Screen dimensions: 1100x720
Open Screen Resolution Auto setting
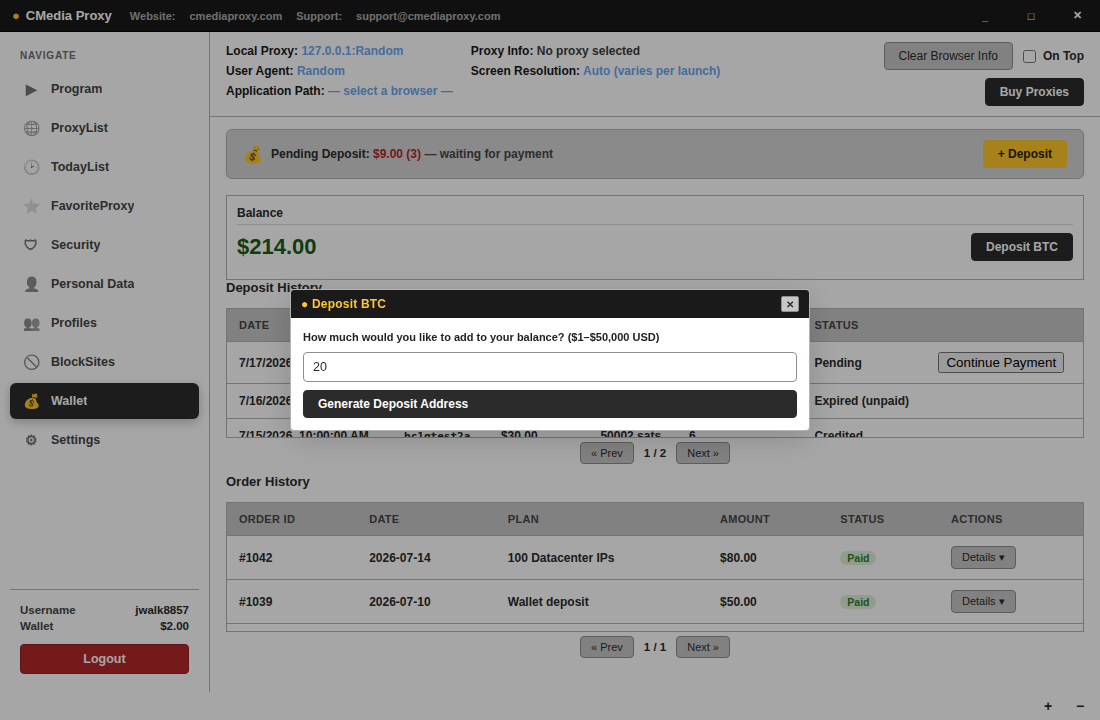pyautogui.click(x=652, y=71)
